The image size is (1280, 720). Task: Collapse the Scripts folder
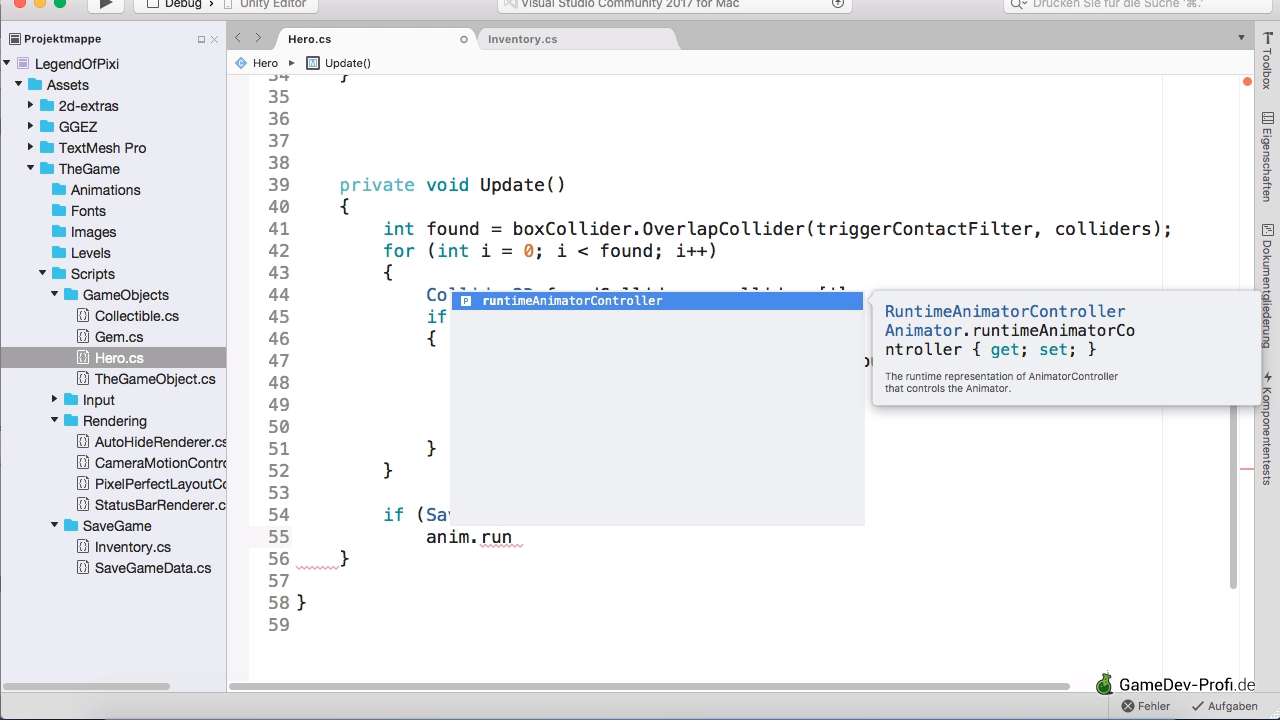pos(43,273)
